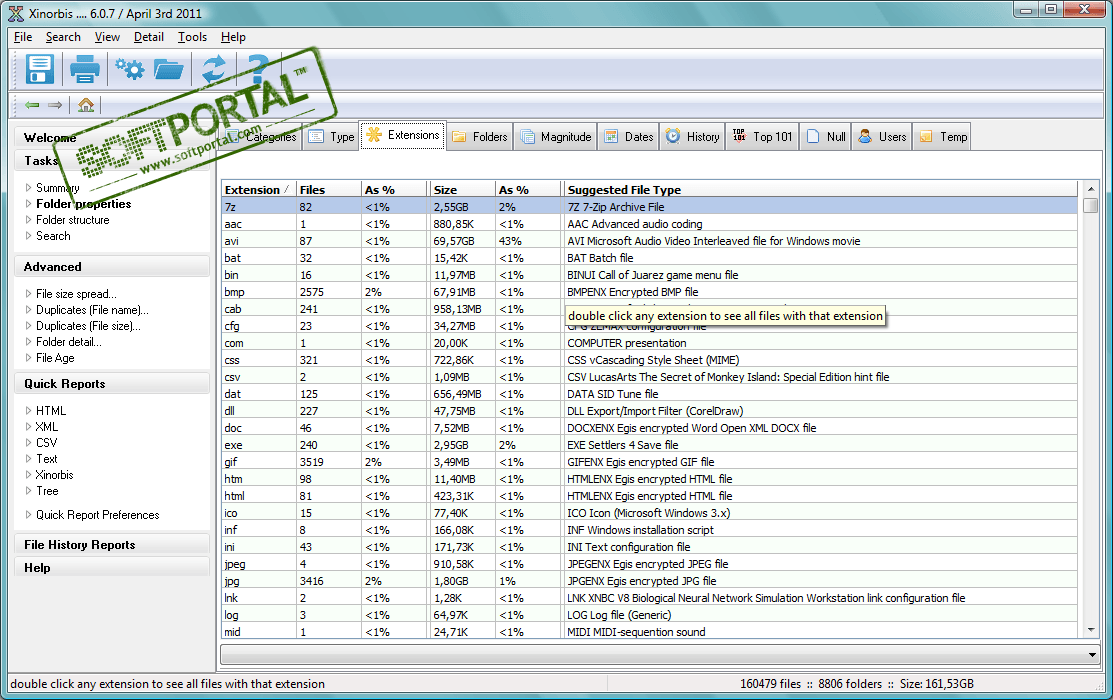Open File size spread... report
Viewport: 1113px width, 700px height.
click(x=77, y=294)
